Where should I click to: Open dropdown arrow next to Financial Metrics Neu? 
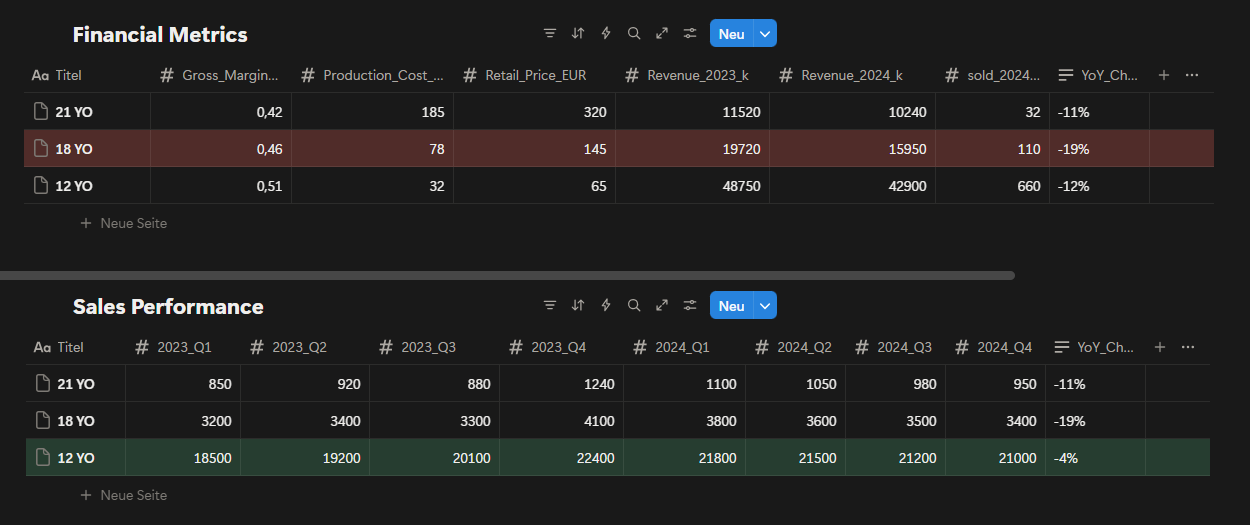(x=765, y=34)
